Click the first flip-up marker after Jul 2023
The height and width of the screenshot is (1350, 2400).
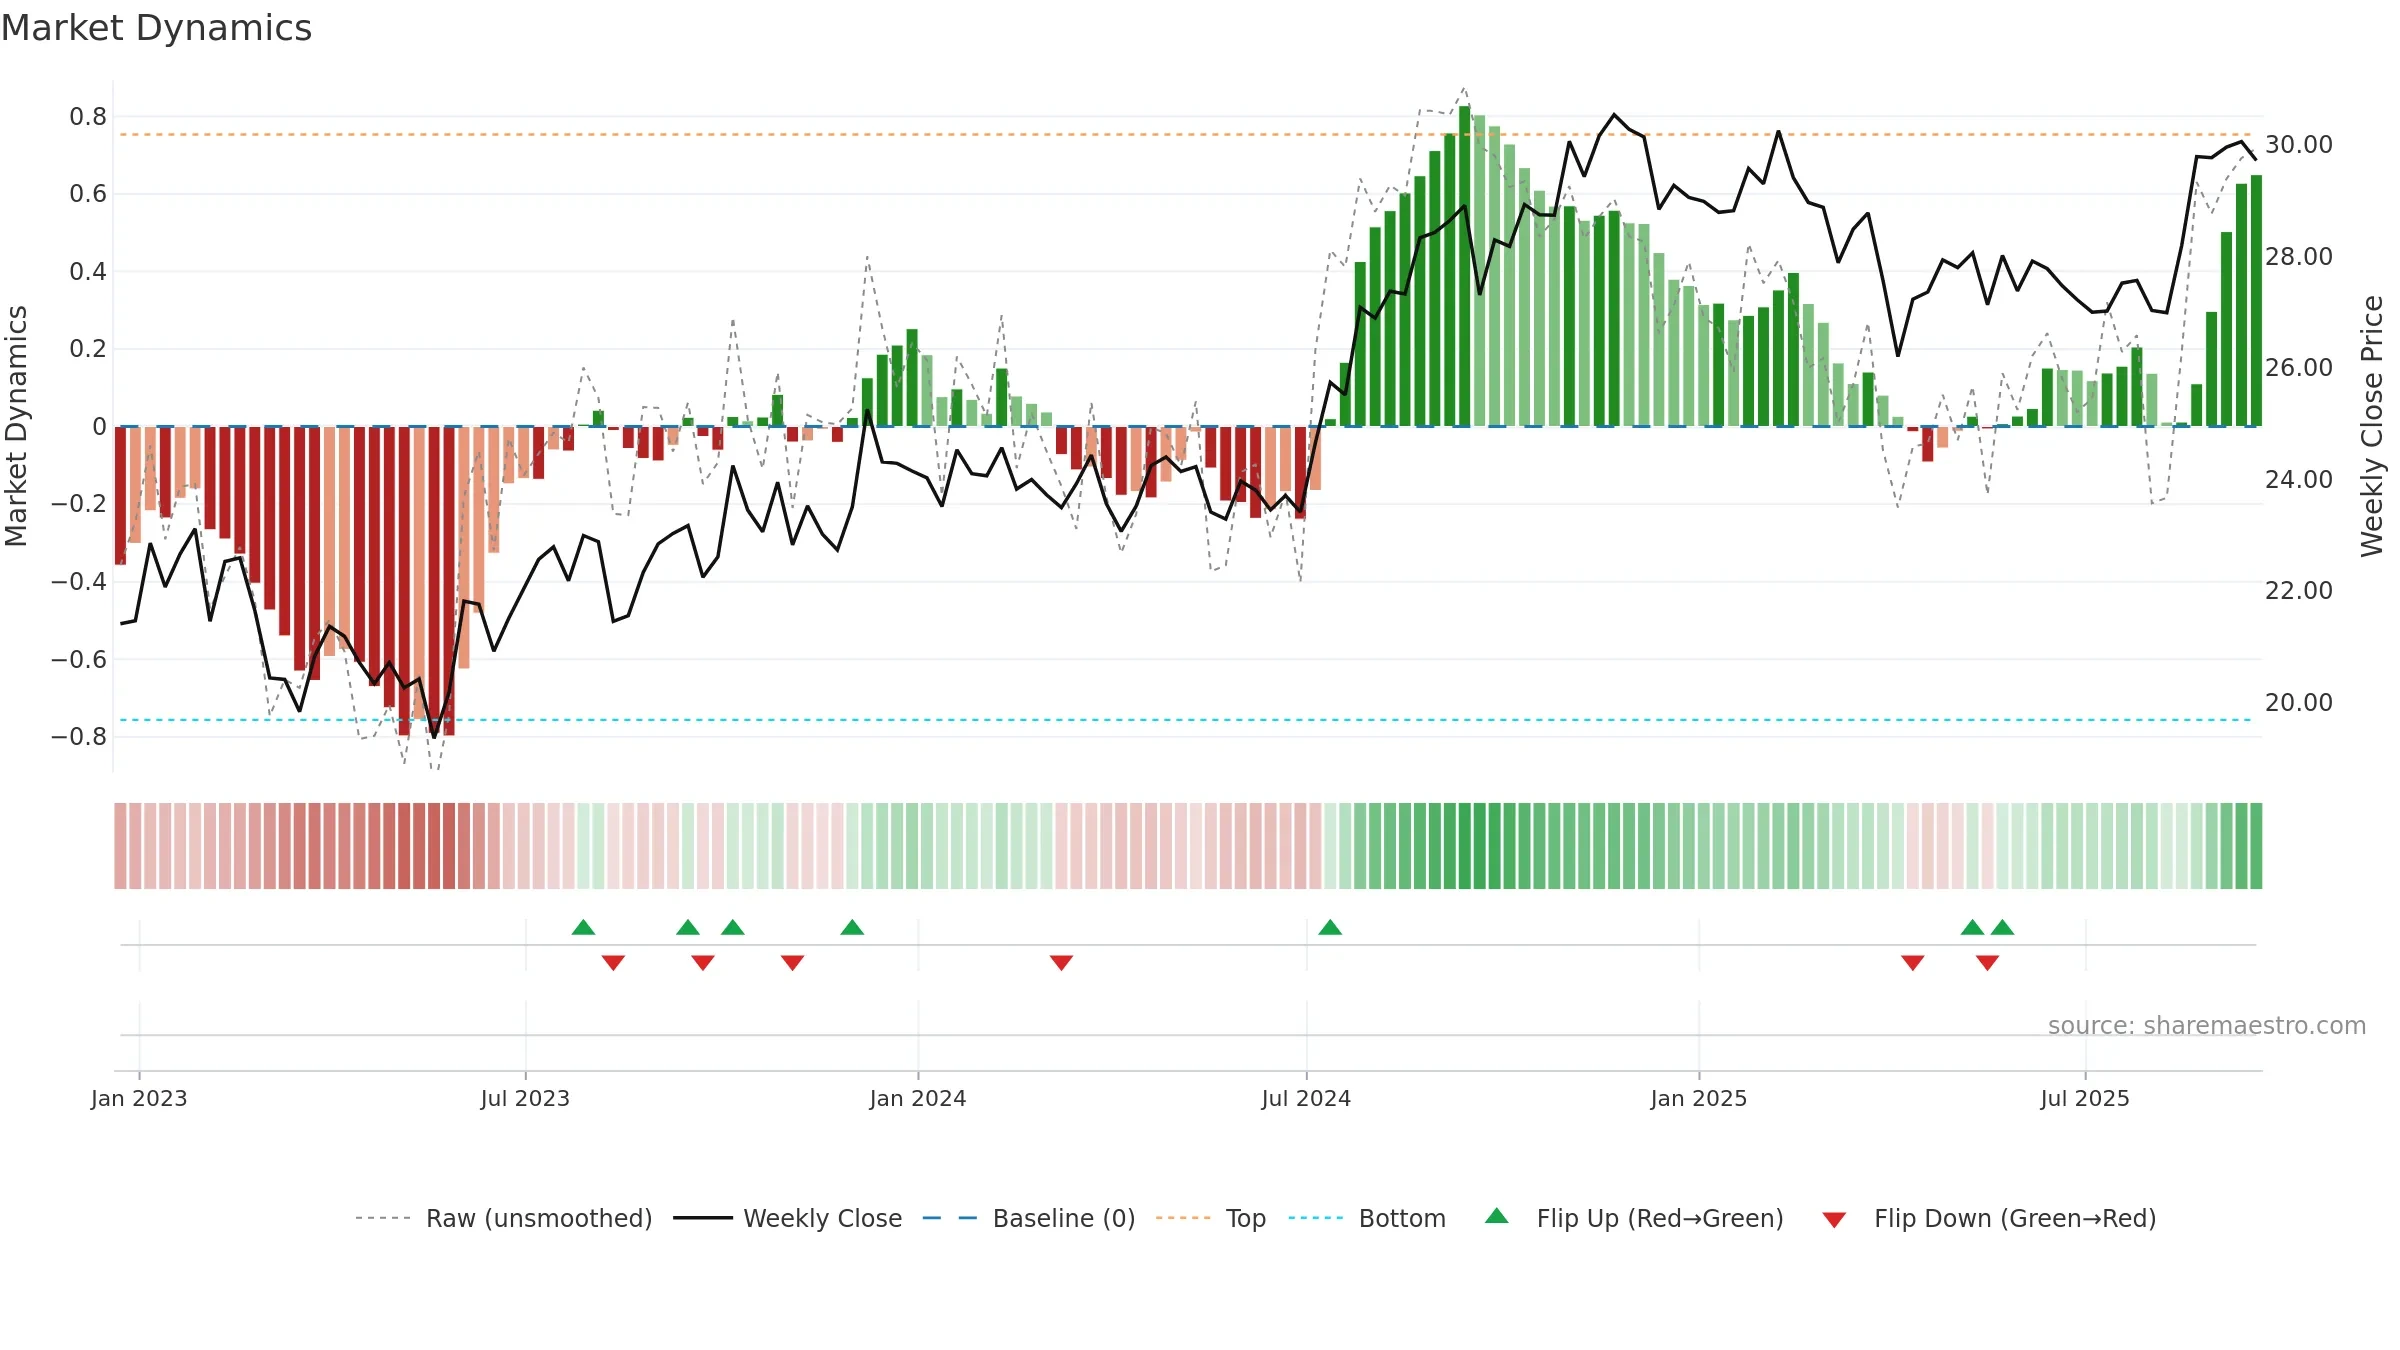point(583,927)
